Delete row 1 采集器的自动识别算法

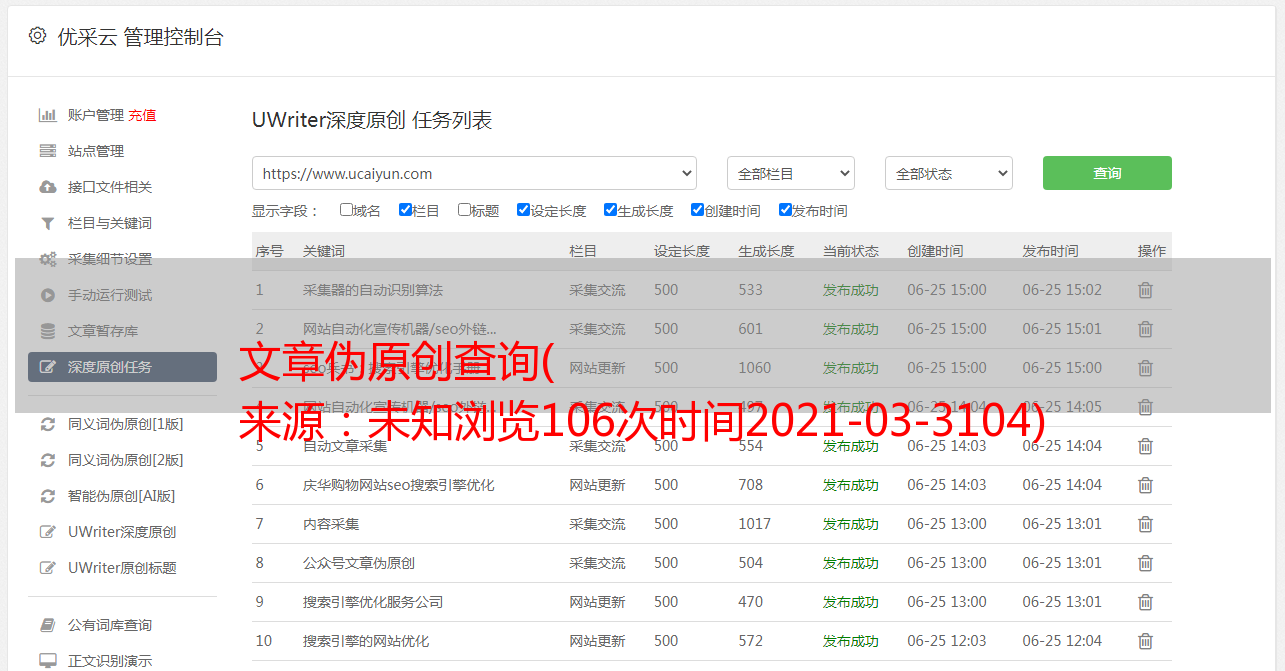click(x=1146, y=290)
